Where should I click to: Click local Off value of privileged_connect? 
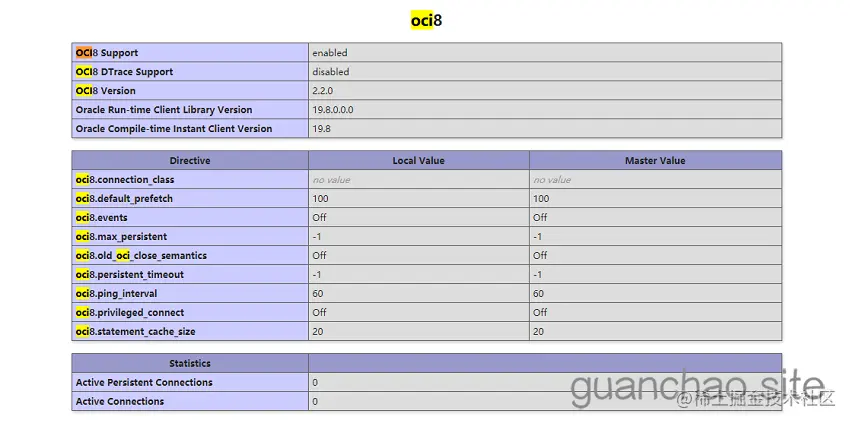point(319,312)
